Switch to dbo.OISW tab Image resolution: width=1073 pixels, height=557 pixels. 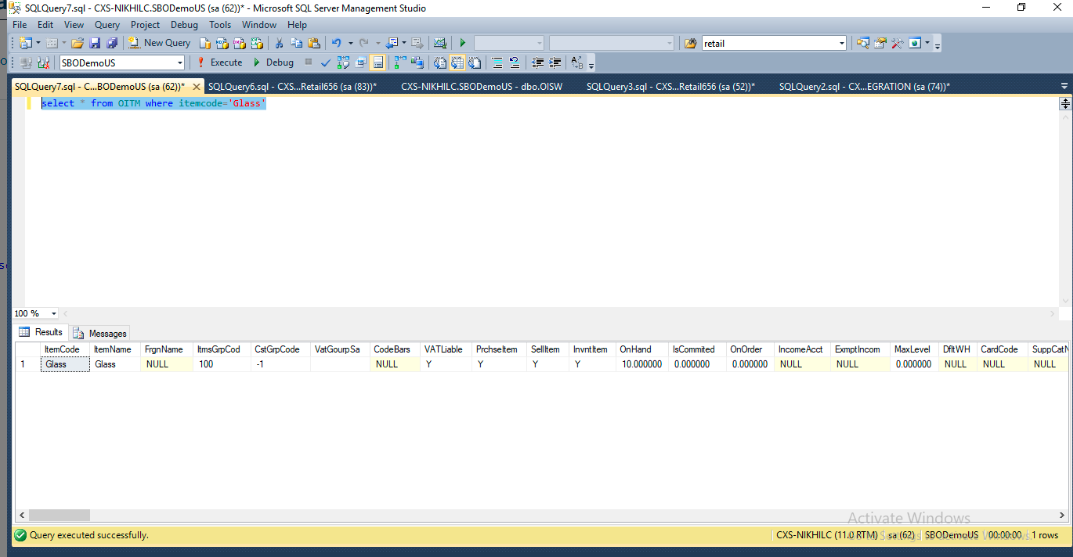point(482,87)
